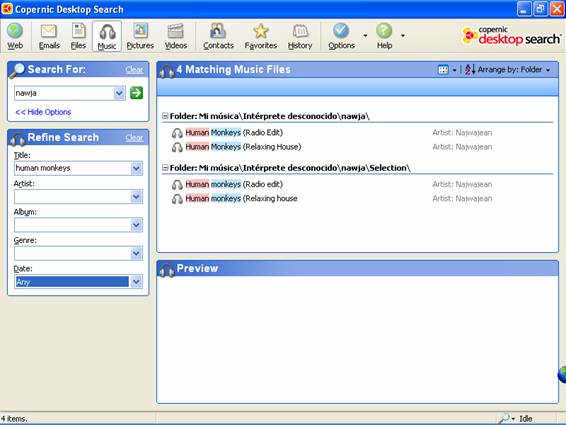Open the Help toolbar item

pos(384,36)
